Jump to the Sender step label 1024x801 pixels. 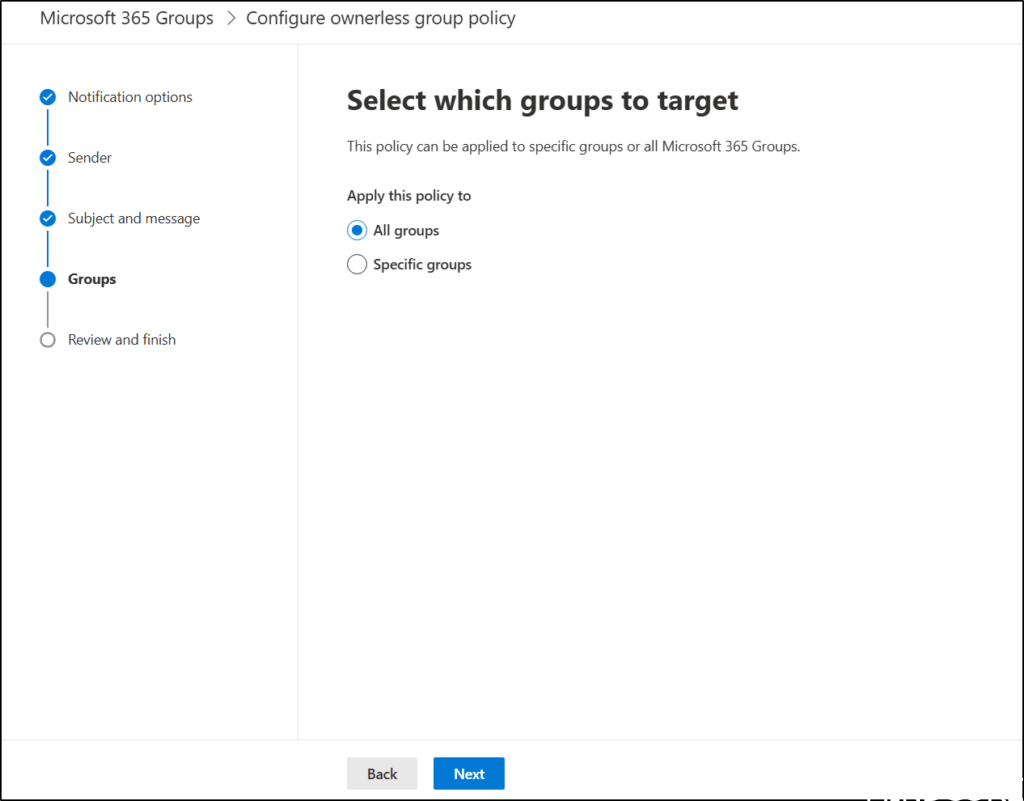coord(90,158)
